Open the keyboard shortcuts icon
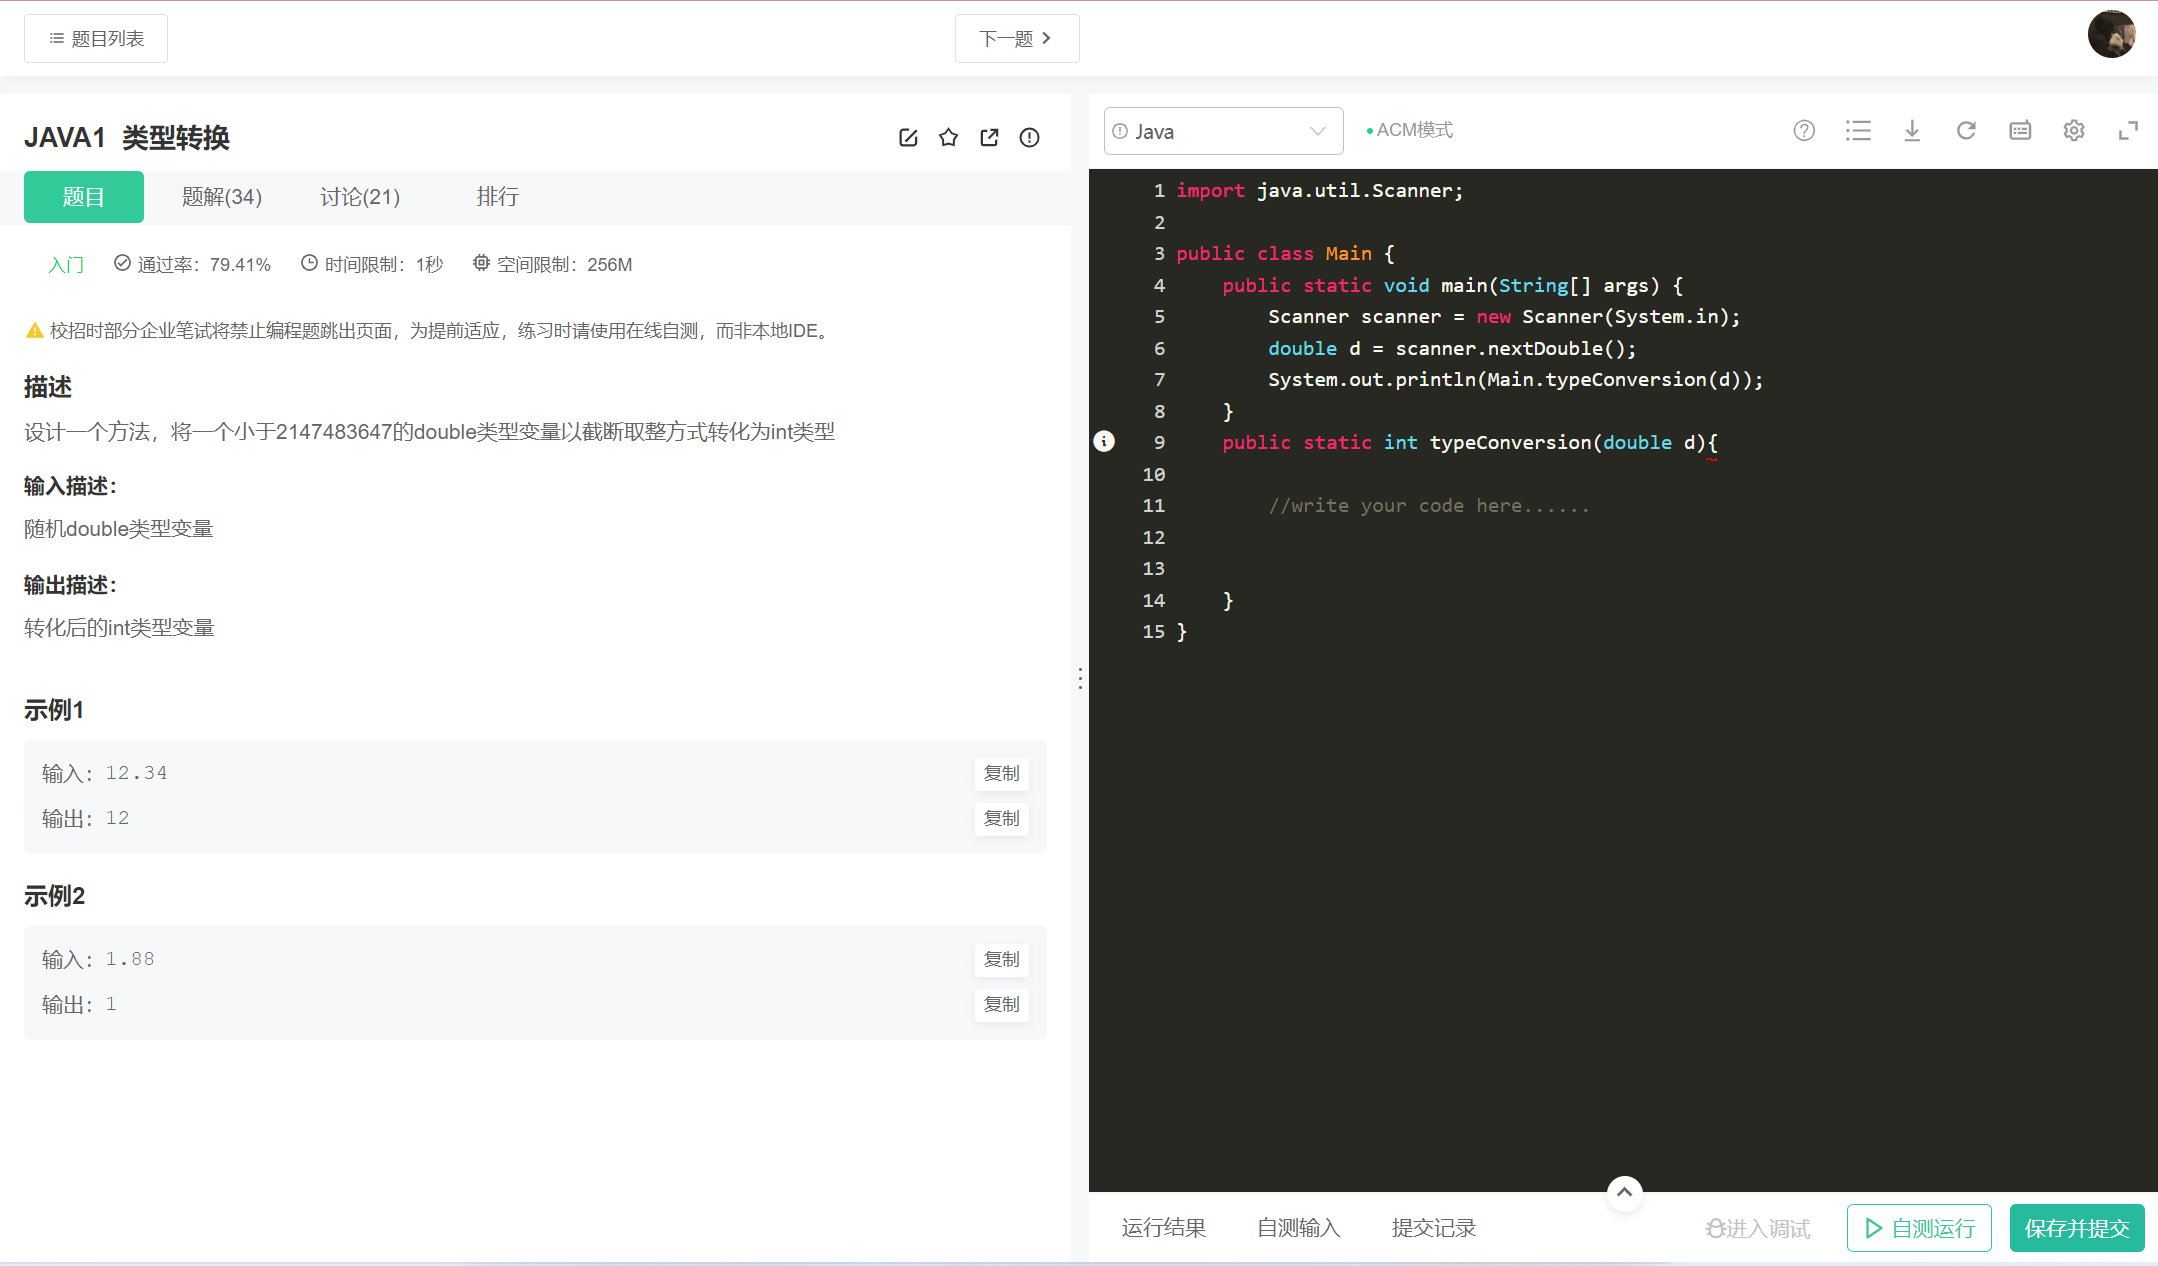 coord(2020,131)
